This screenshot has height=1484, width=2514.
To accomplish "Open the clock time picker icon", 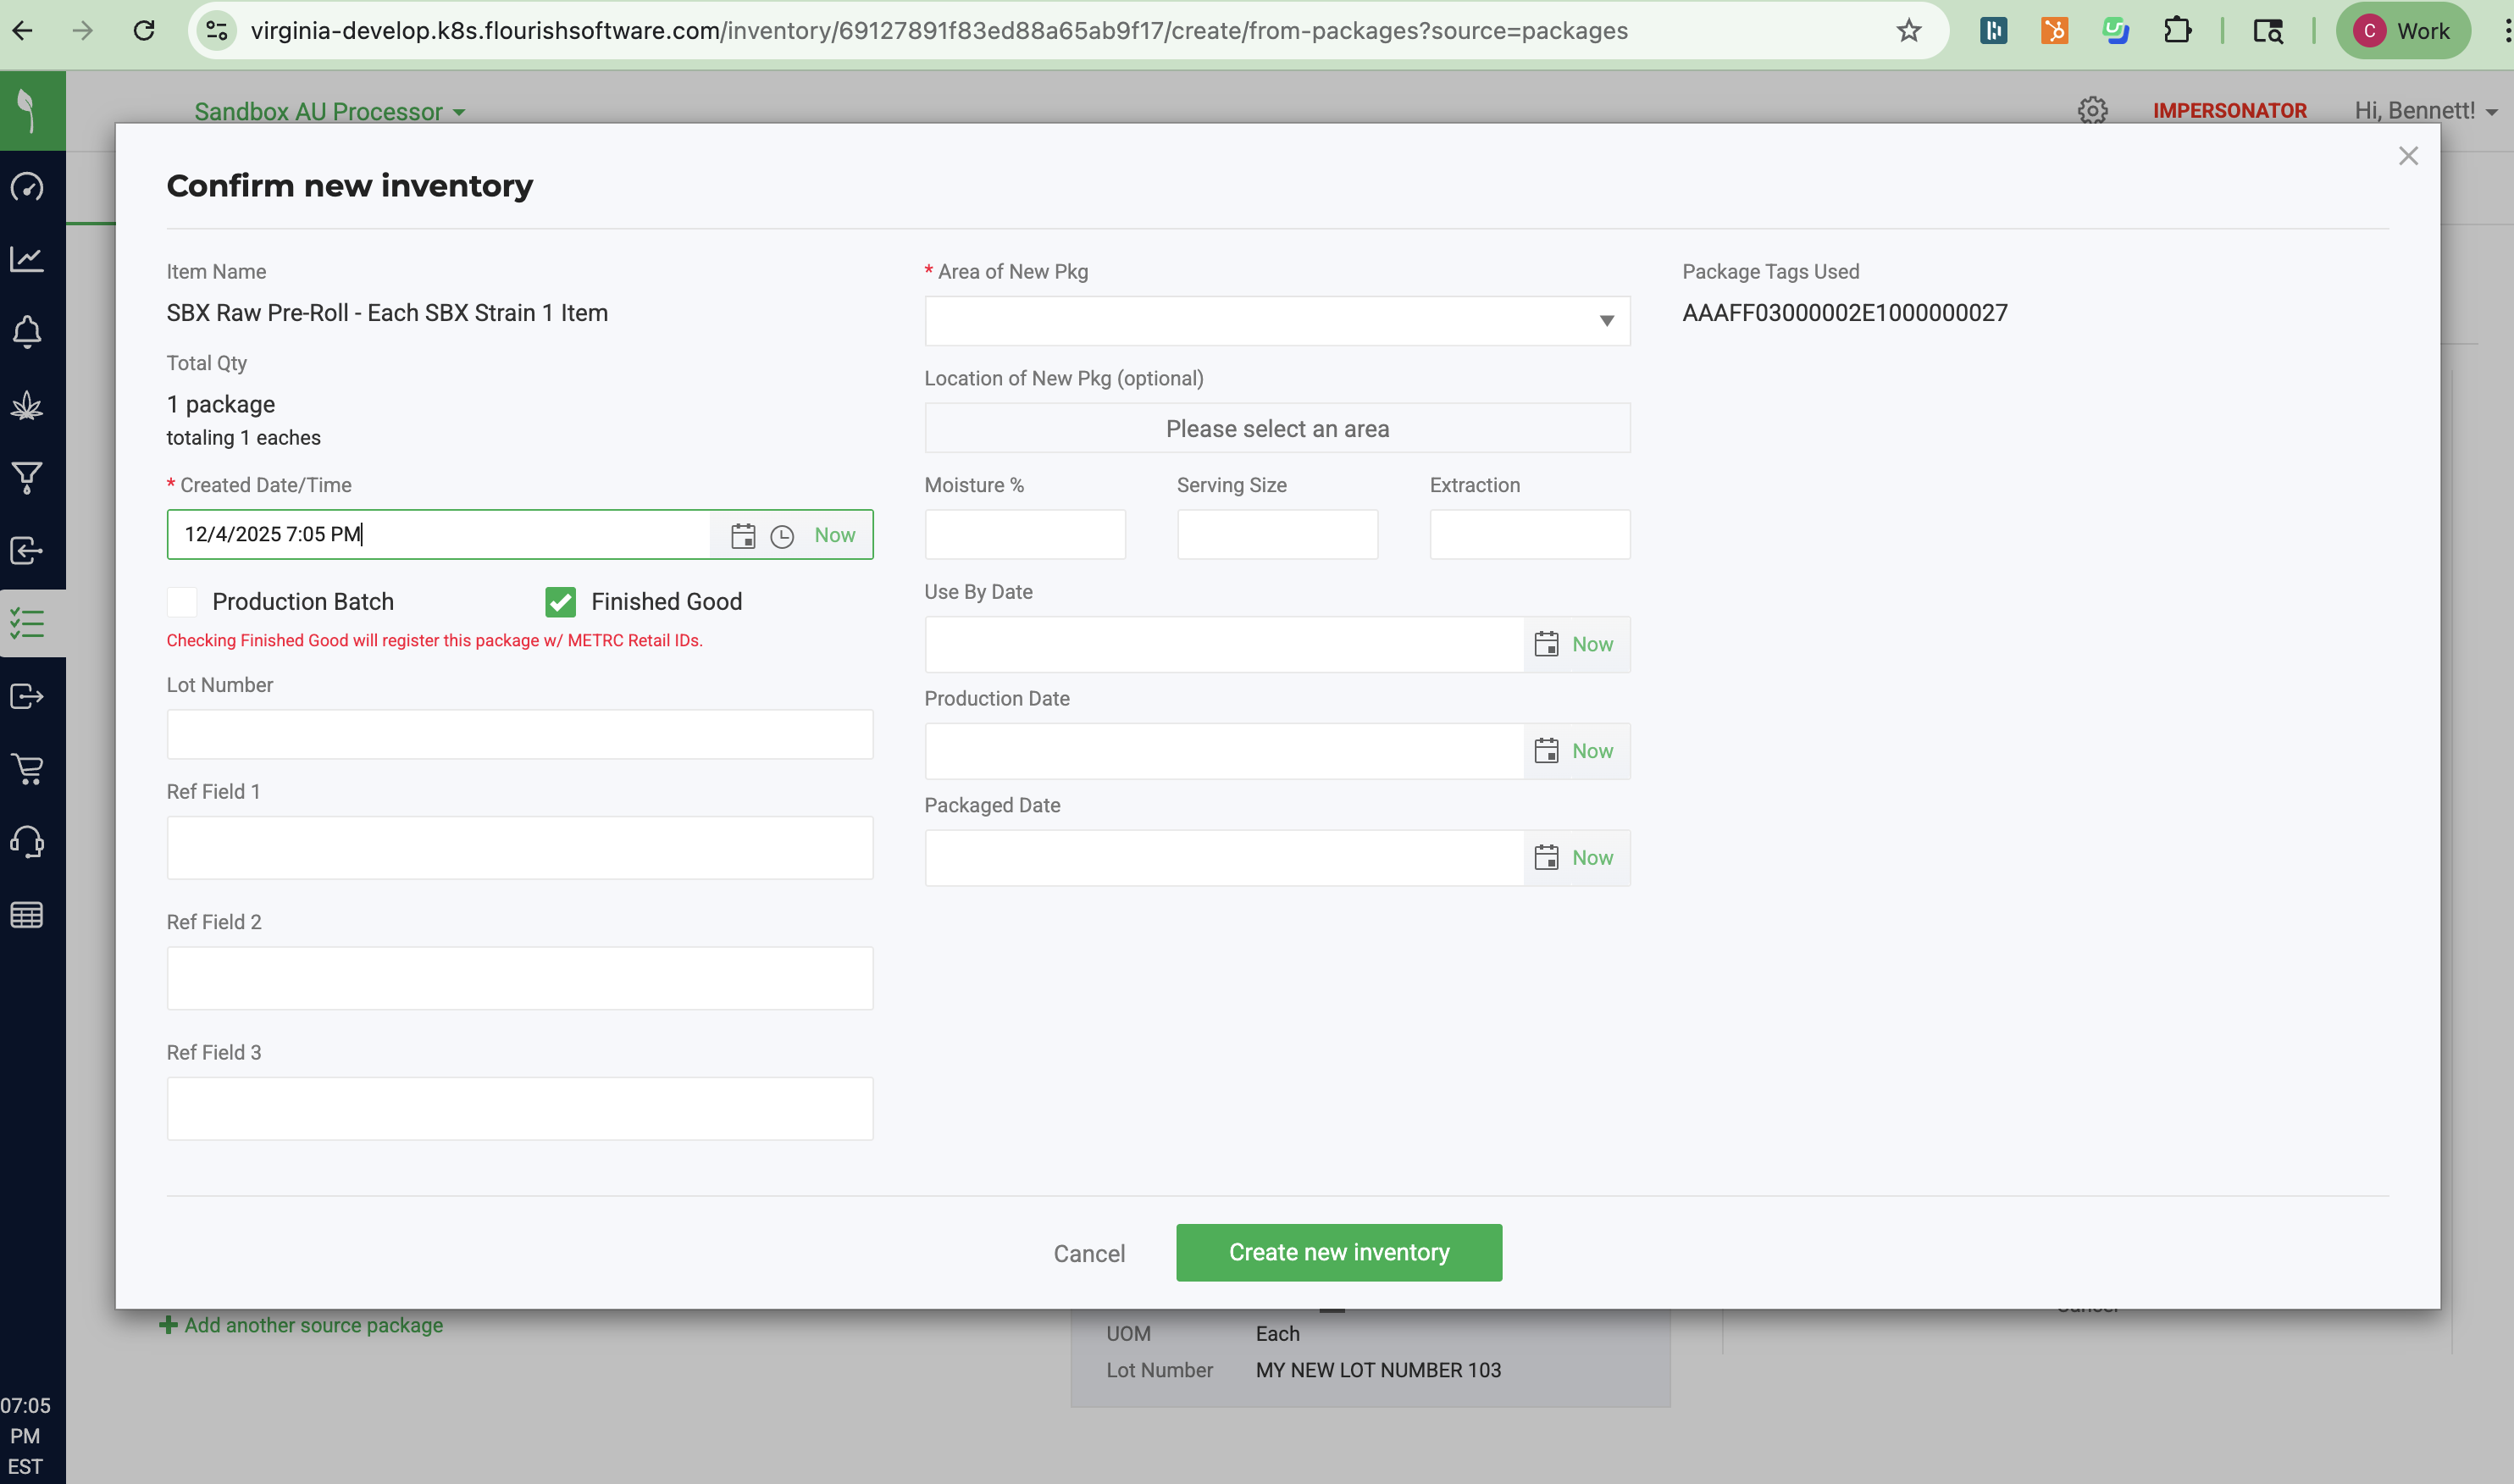I will click(782, 536).
